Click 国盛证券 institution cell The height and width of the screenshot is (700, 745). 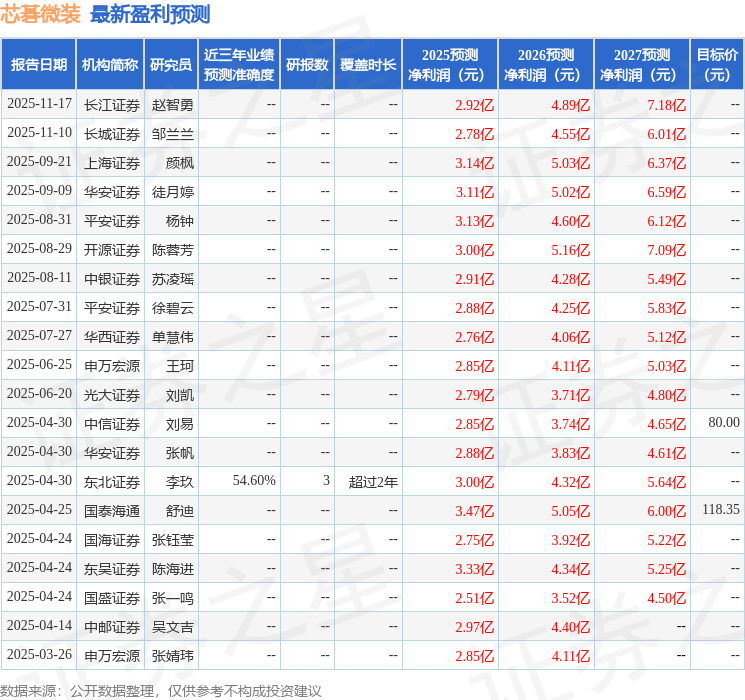(x=112, y=598)
